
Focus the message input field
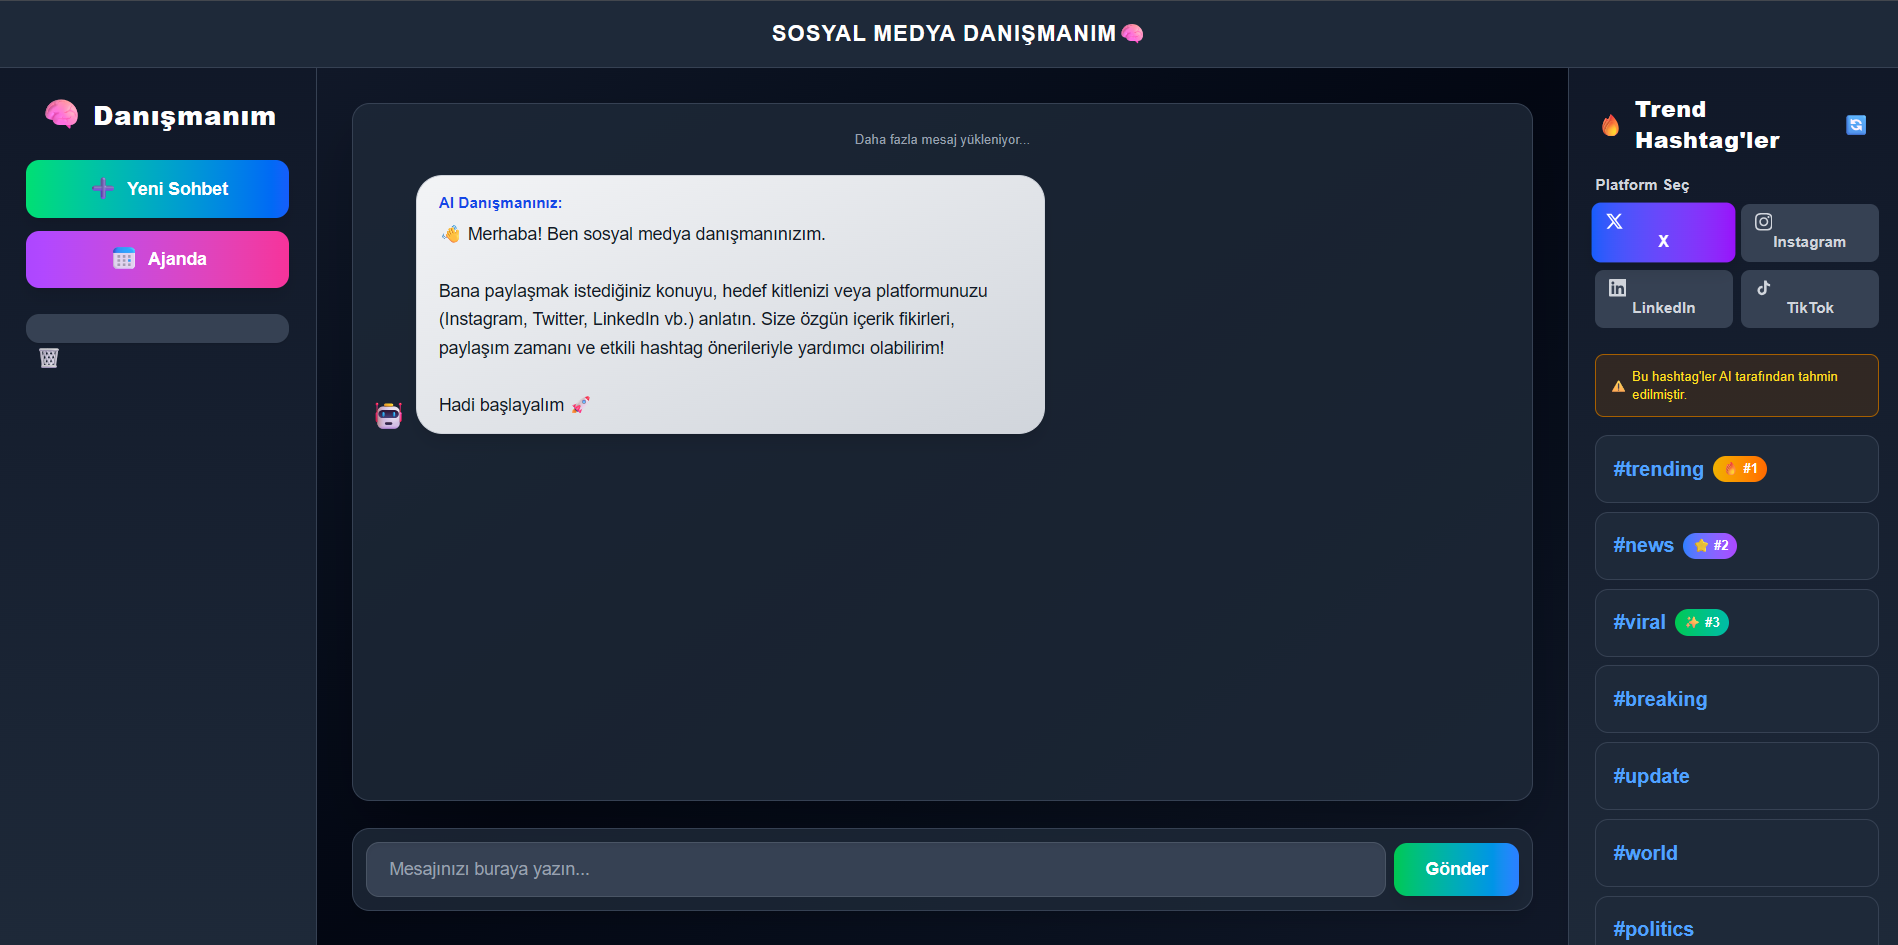tap(875, 869)
